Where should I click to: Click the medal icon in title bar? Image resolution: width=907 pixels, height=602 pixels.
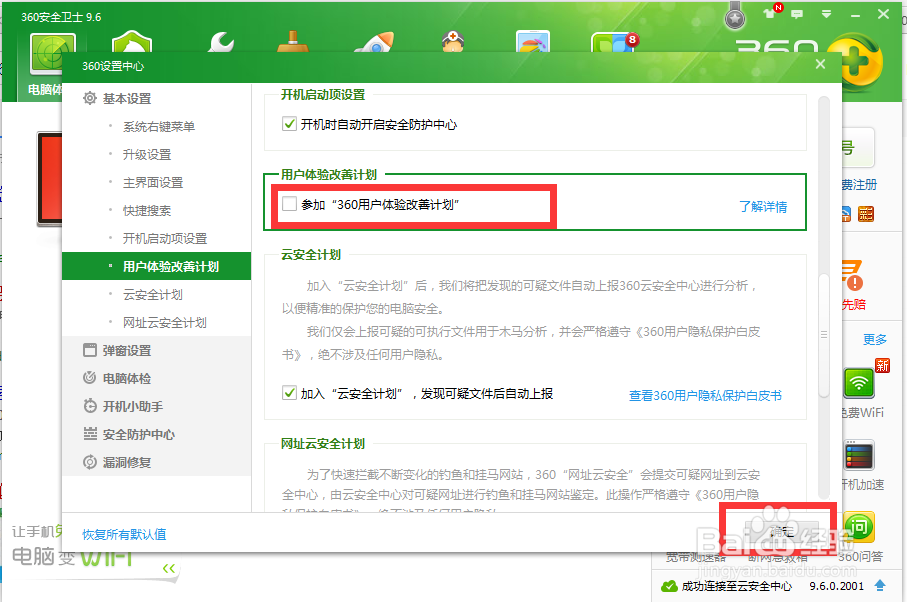tap(735, 16)
